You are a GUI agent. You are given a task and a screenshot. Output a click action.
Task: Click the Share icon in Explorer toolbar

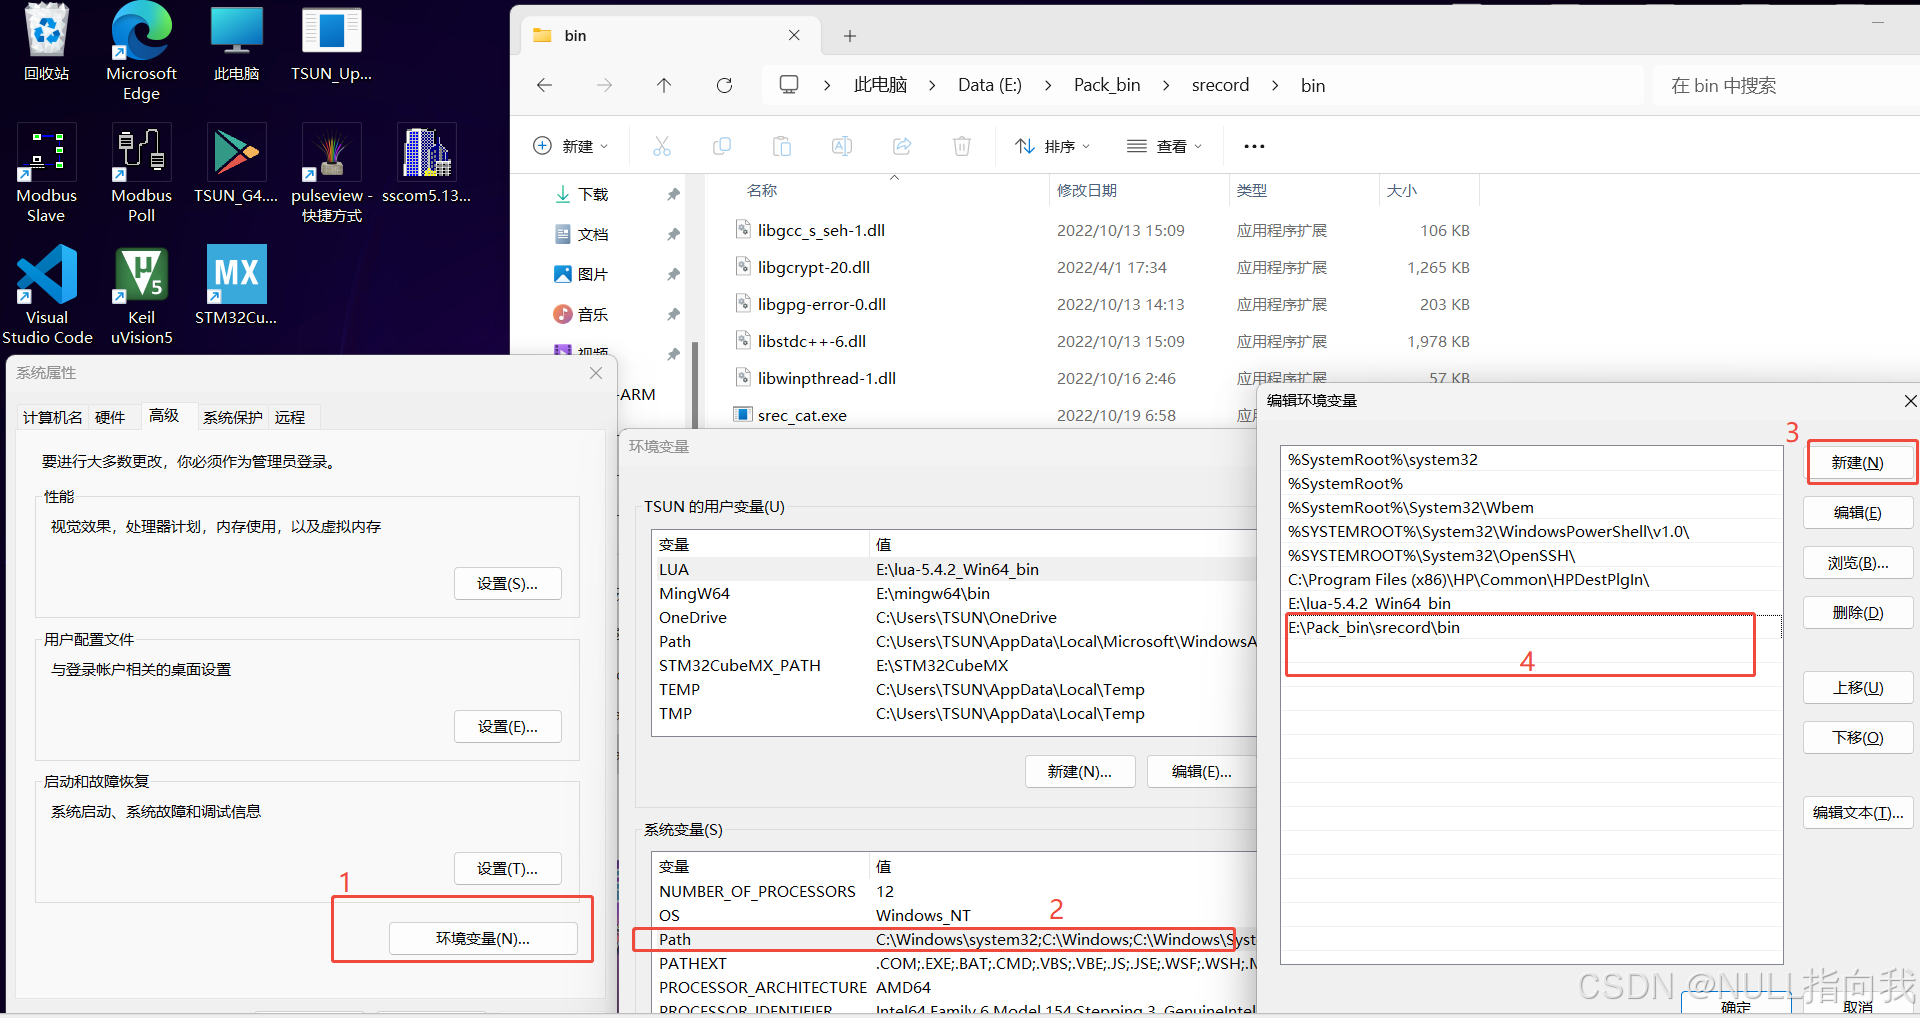point(902,146)
